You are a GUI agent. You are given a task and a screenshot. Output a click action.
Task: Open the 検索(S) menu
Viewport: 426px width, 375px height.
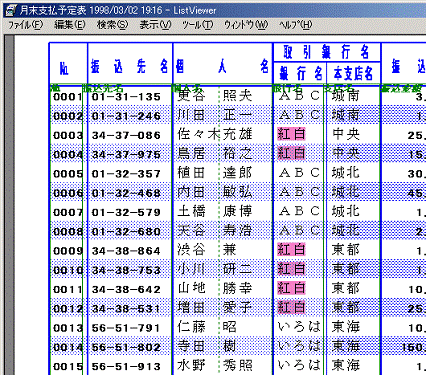tap(112, 25)
